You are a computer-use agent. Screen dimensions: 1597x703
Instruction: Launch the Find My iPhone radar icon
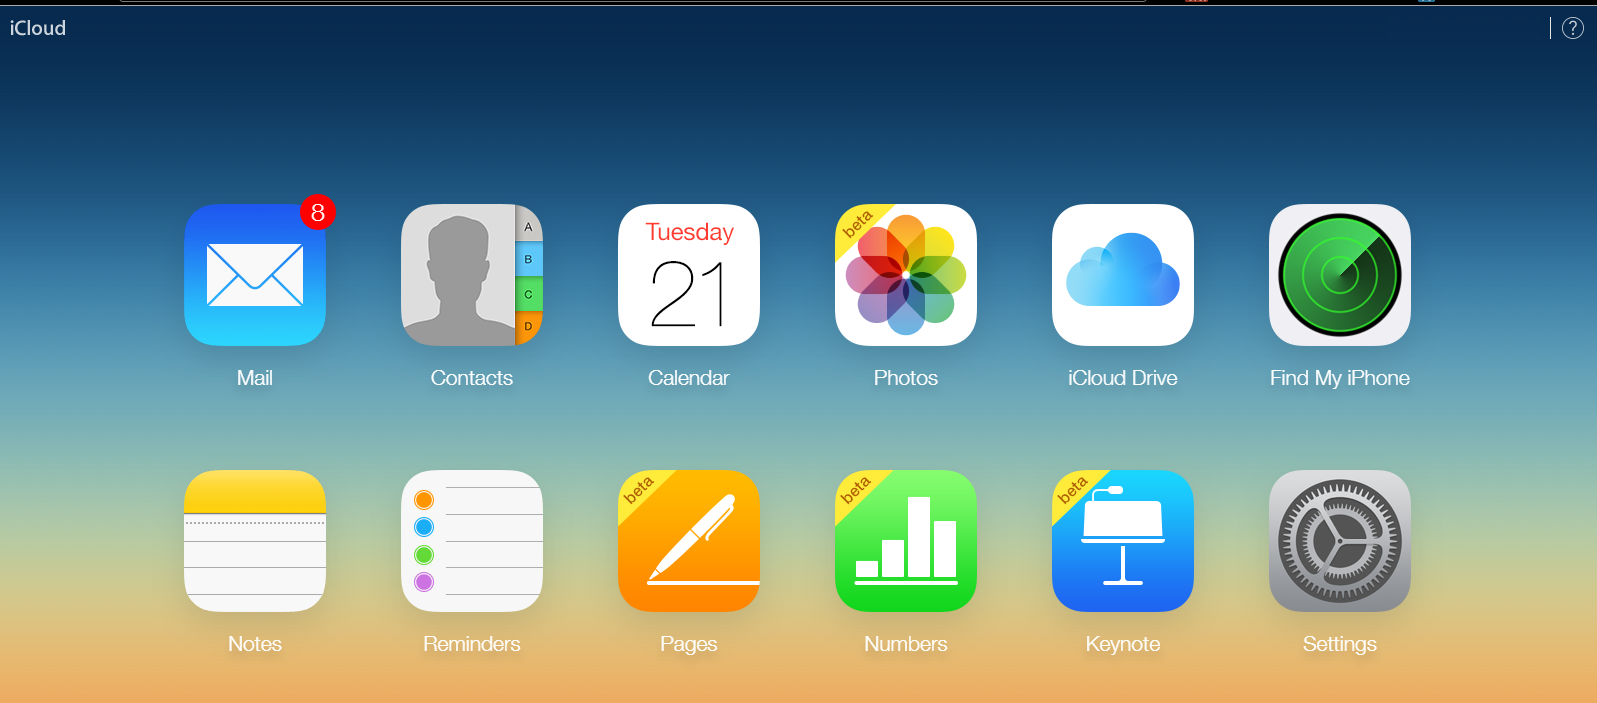point(1340,275)
